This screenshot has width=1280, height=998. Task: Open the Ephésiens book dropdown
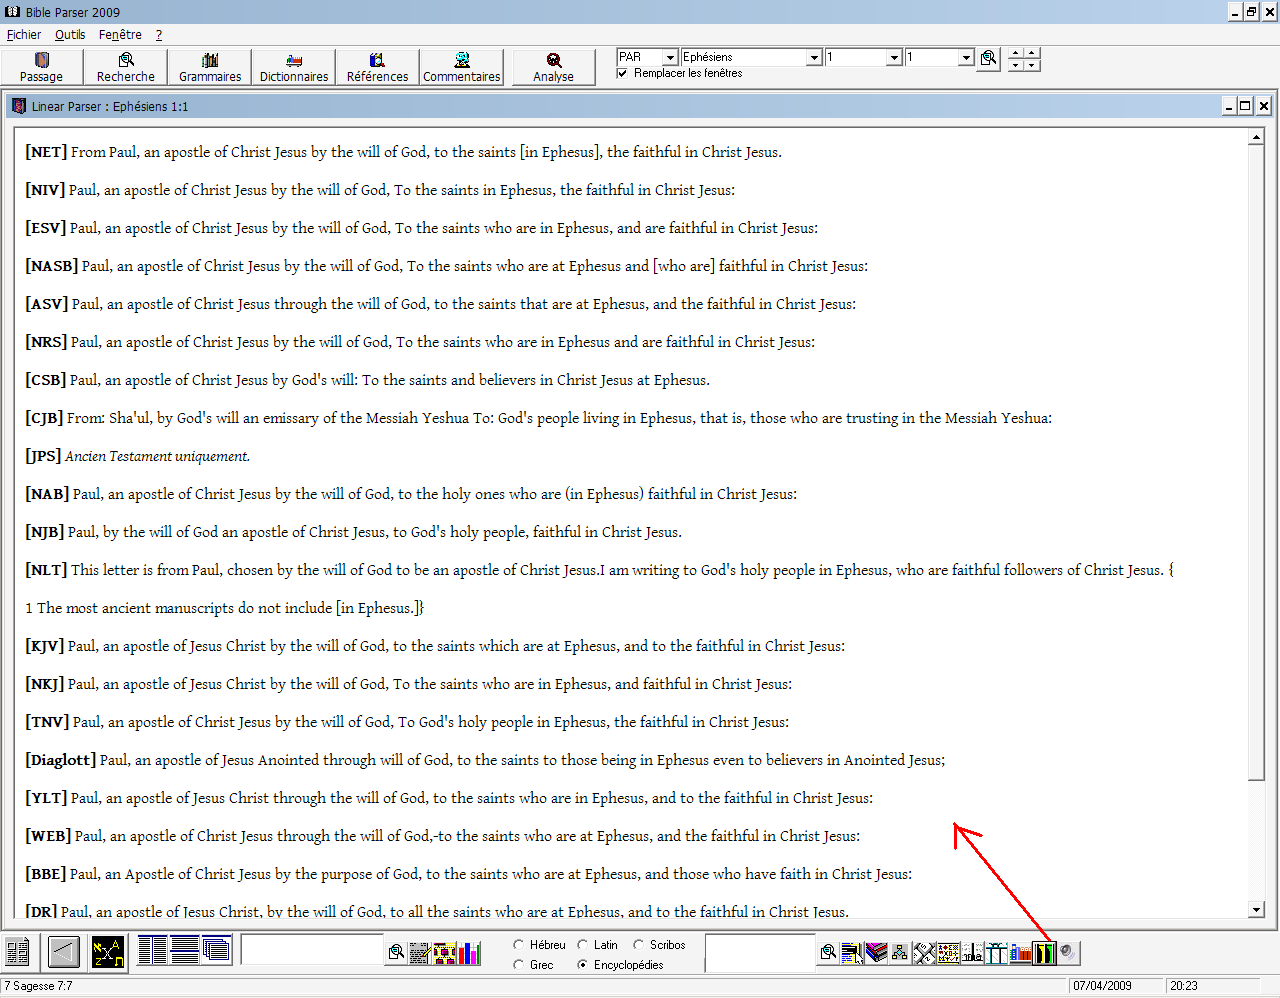(x=814, y=58)
